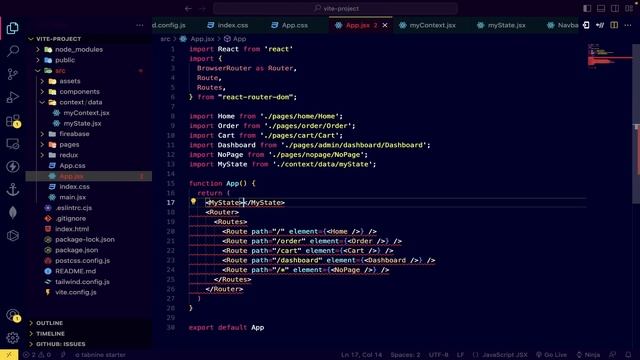Viewport: 640px width, 360px height.
Task: Toggle primary side bar visibility
Action: tap(587, 9)
